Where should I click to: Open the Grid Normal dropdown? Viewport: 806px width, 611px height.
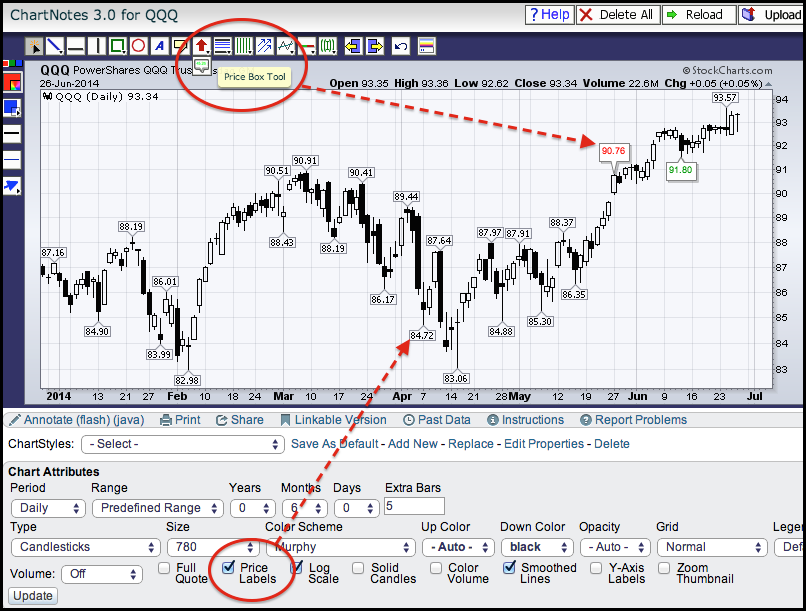click(x=712, y=547)
